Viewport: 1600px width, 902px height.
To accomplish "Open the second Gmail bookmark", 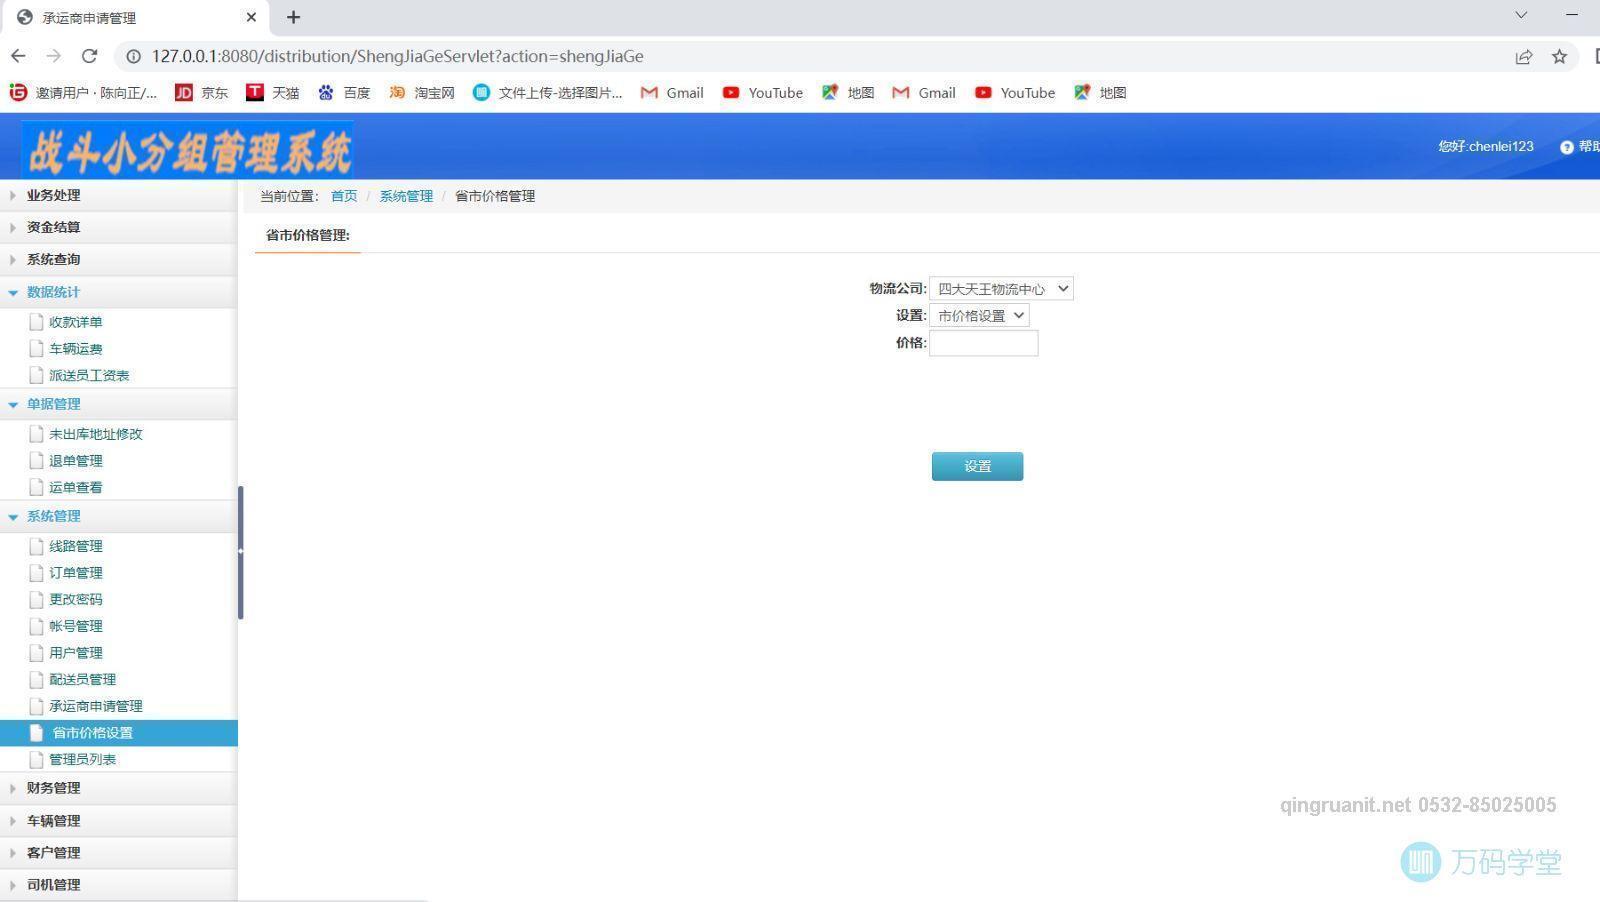I will tap(924, 93).
